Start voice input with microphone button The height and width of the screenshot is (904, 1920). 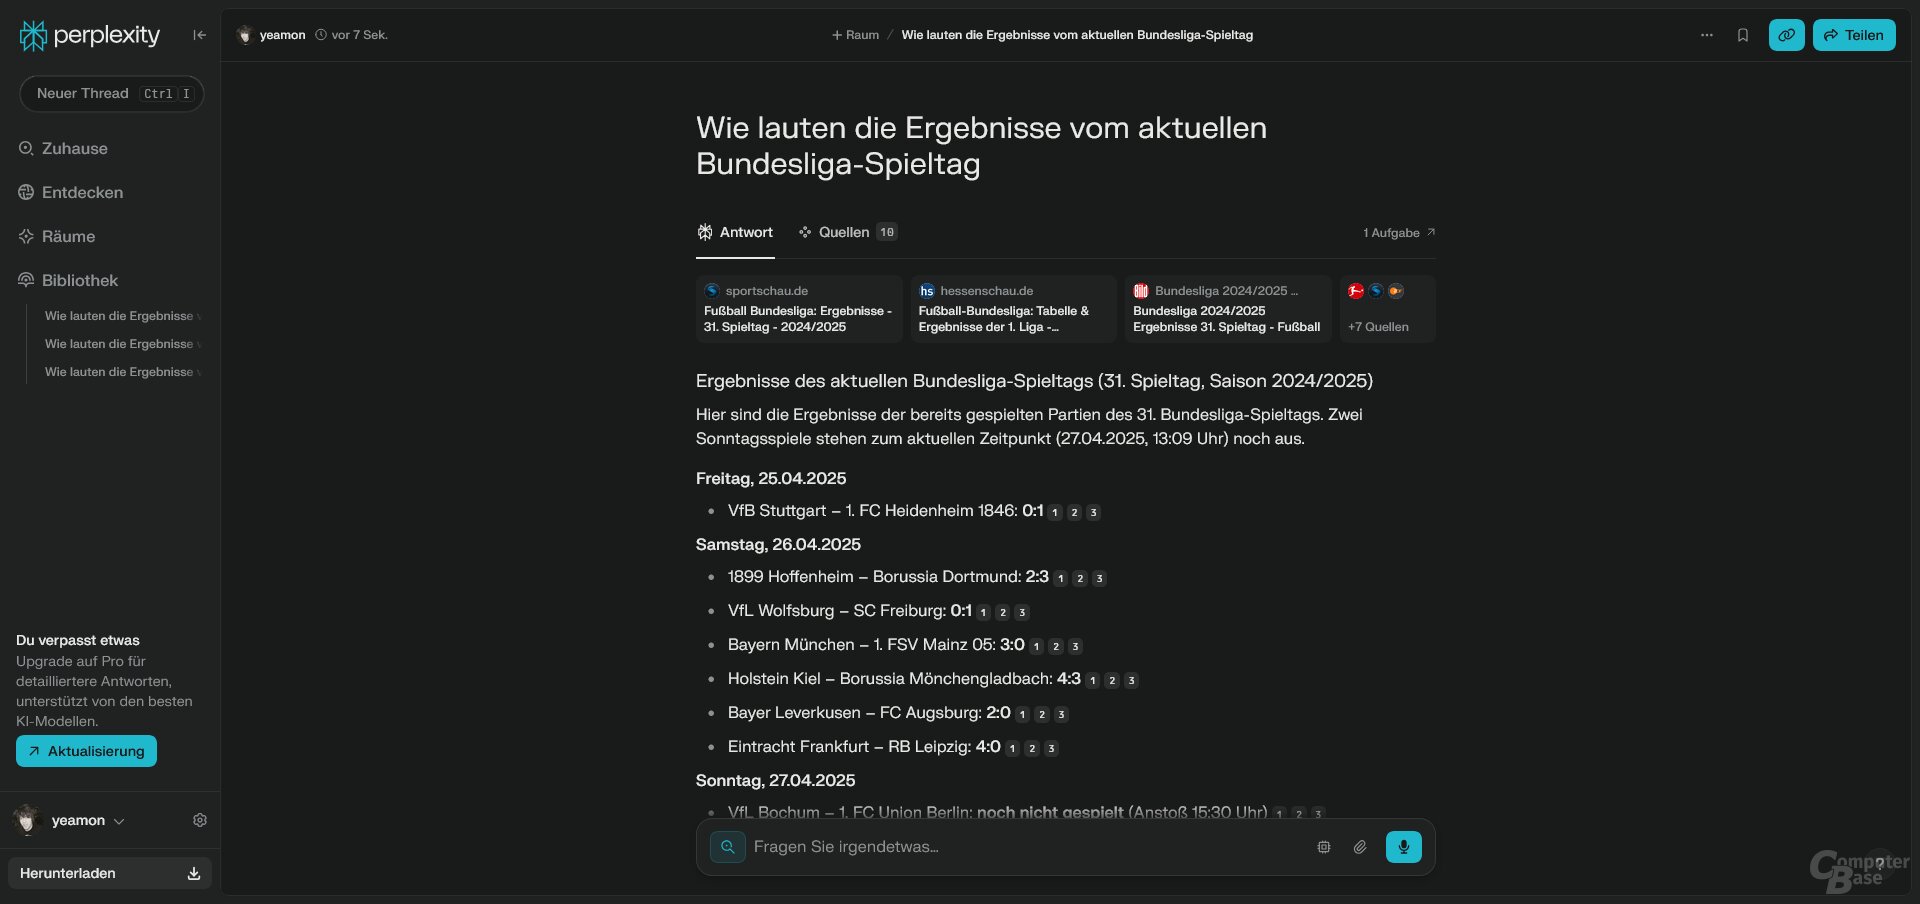1404,847
